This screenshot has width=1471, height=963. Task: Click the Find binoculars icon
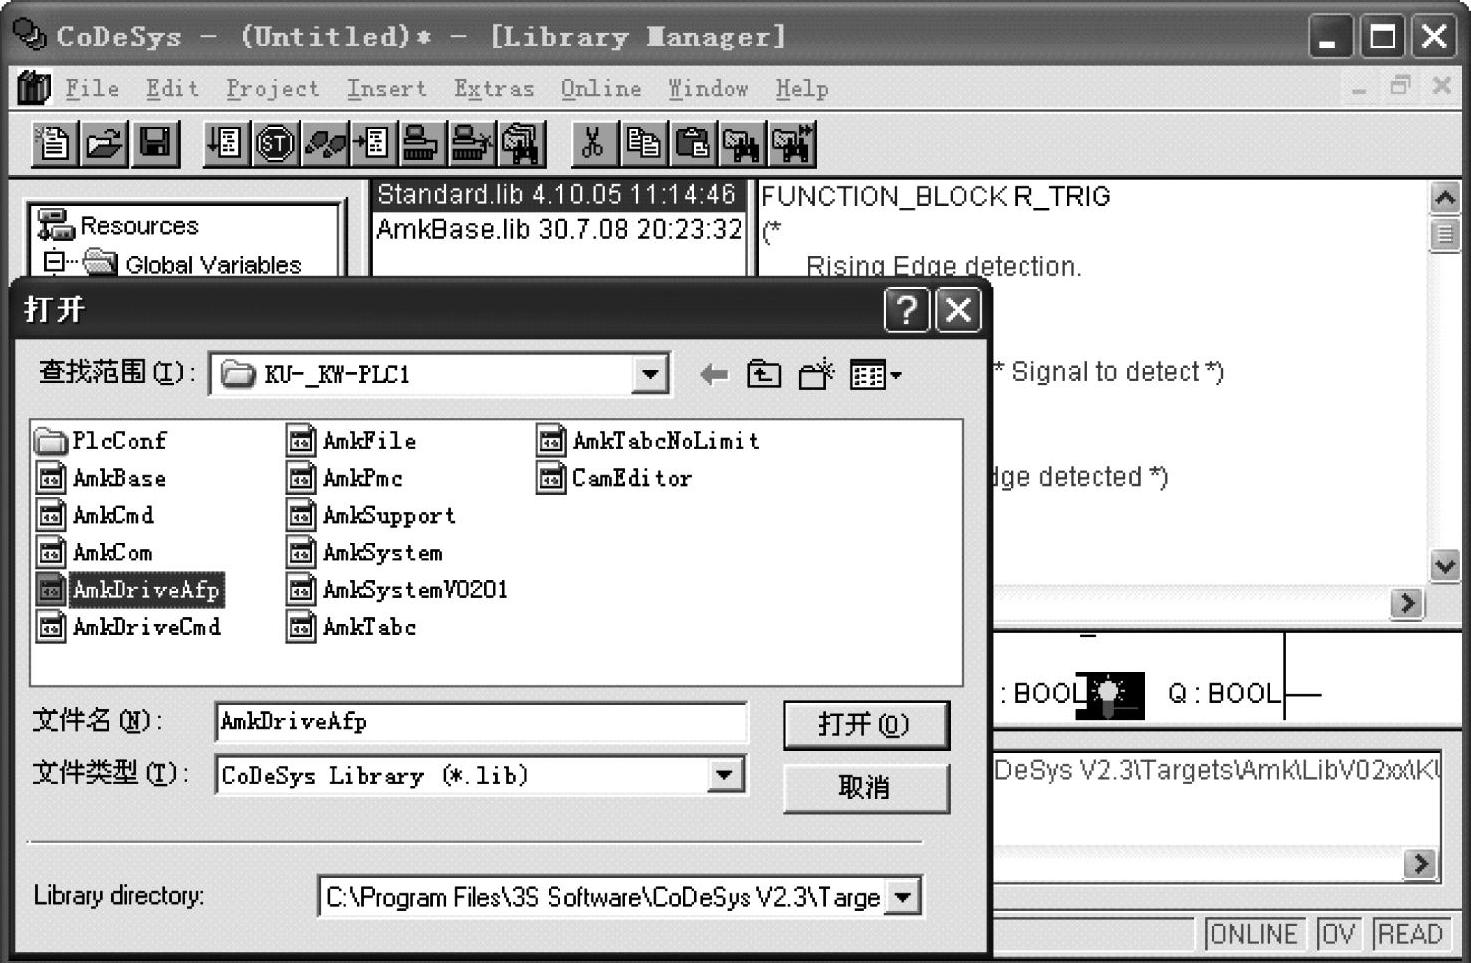tap(741, 144)
